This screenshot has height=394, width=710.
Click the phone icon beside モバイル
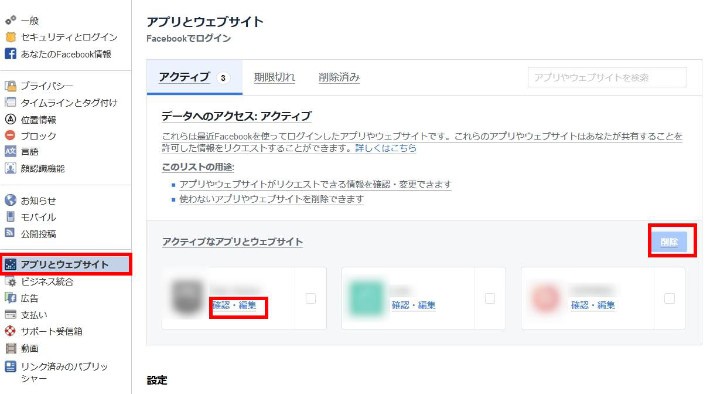click(10, 217)
